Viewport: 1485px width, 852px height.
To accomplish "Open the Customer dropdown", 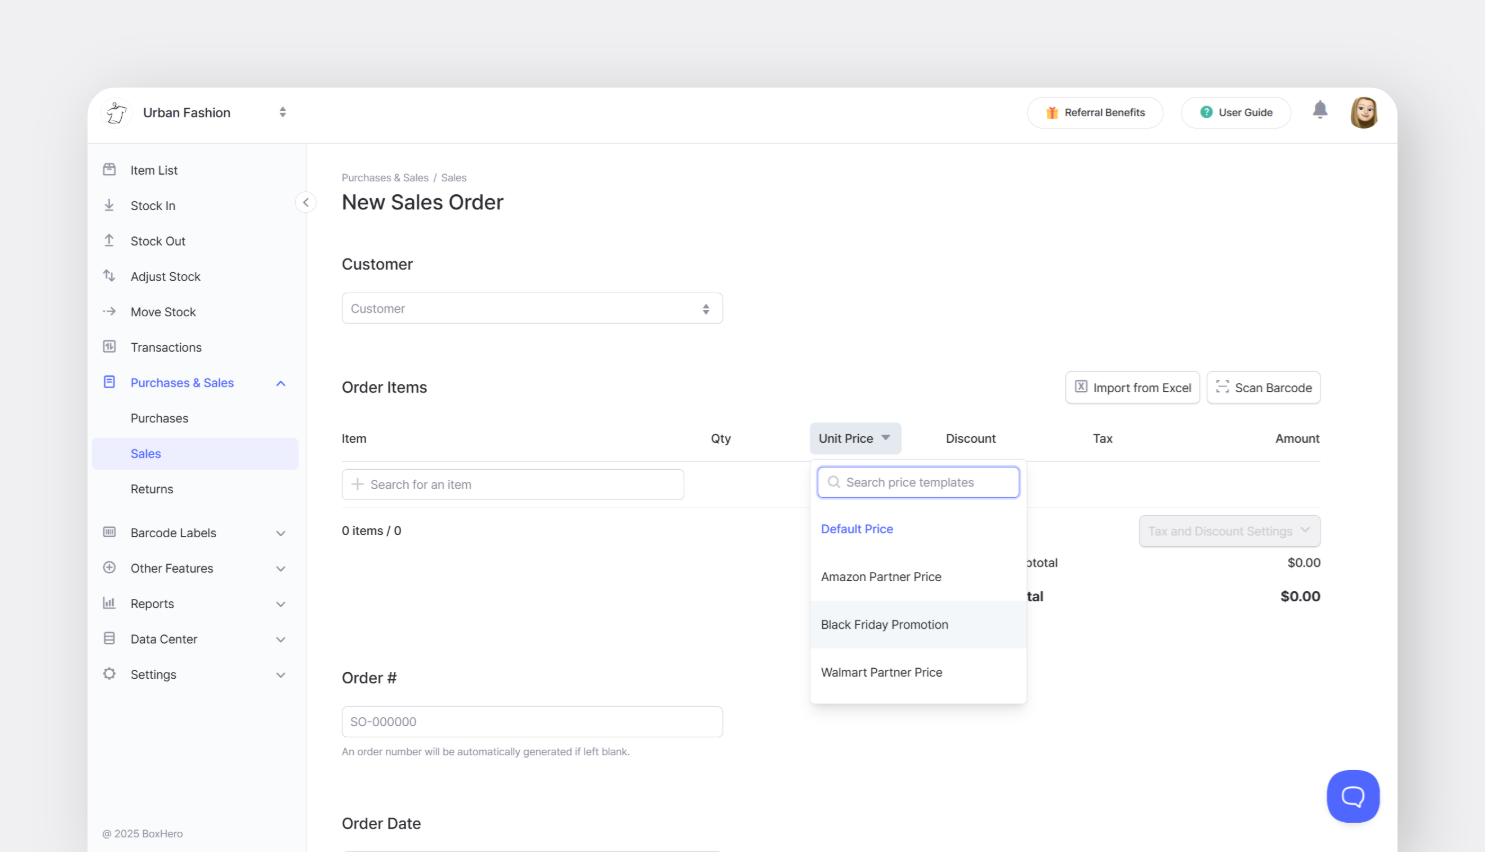I will tap(532, 308).
